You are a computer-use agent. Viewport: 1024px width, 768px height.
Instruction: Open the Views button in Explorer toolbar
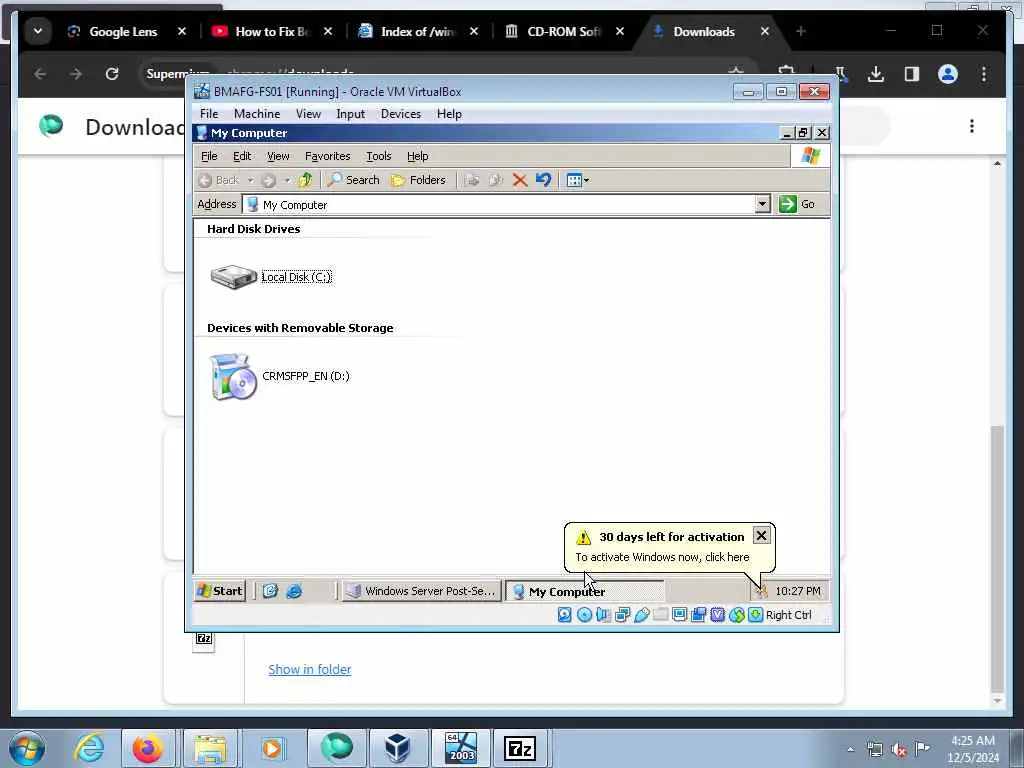[x=578, y=180]
